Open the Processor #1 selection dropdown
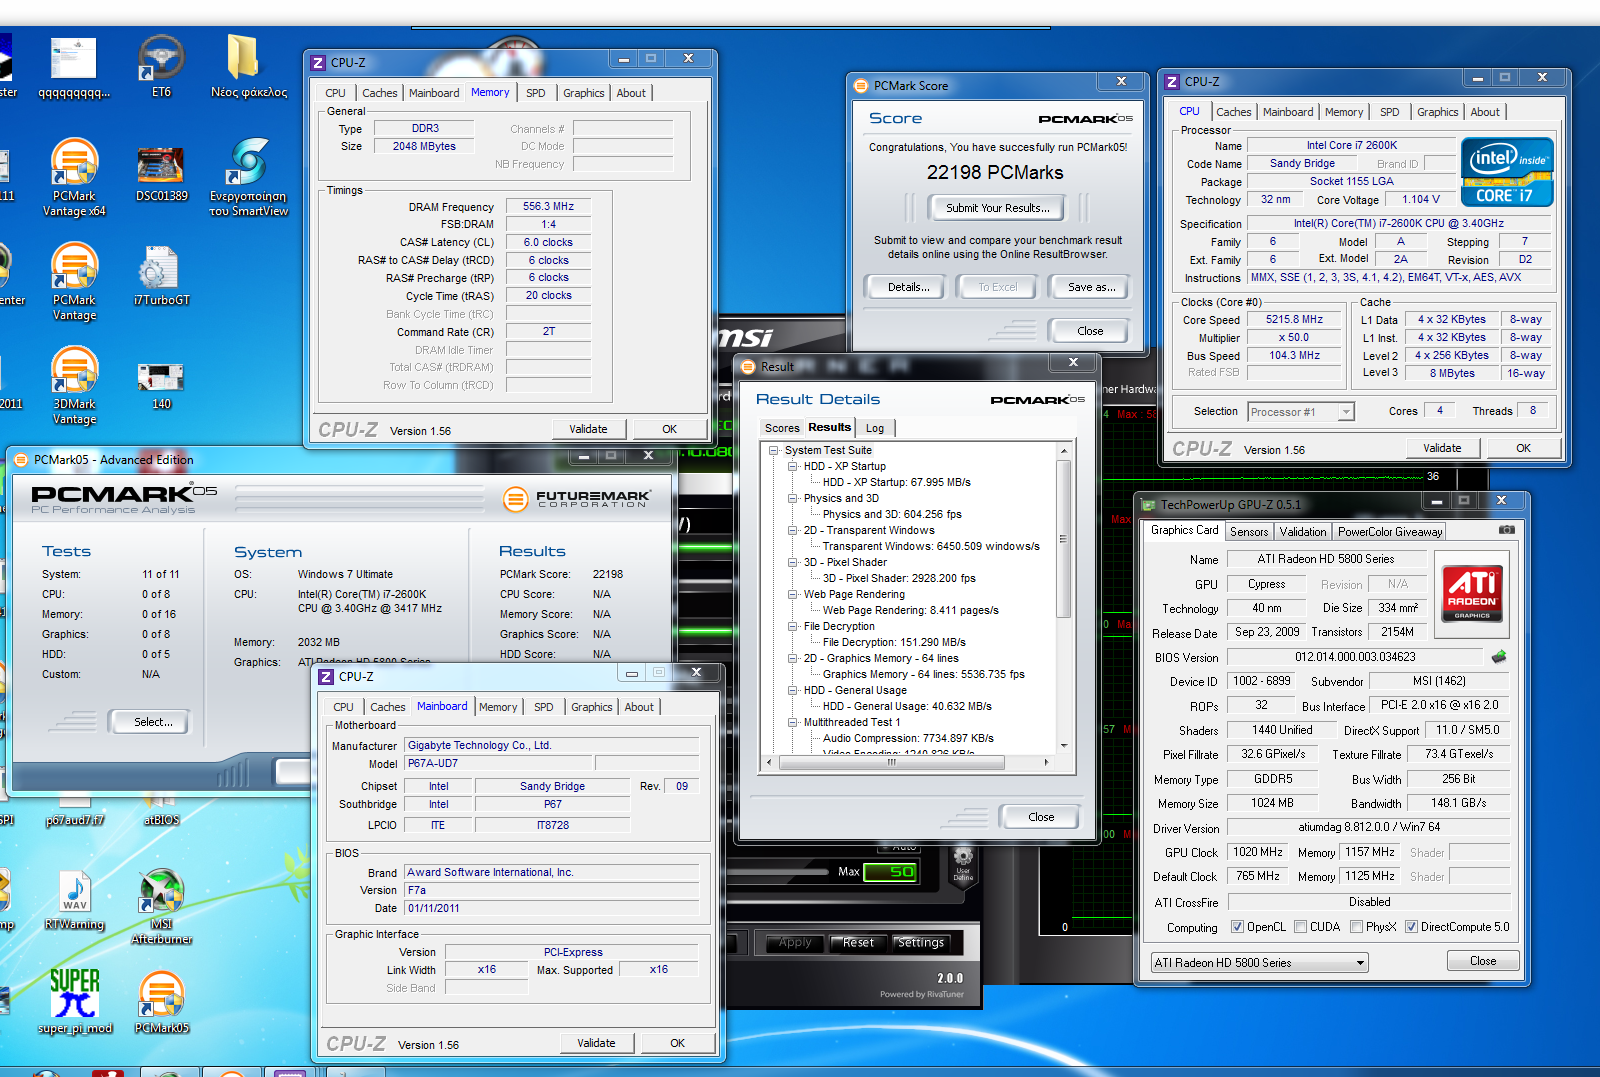This screenshot has width=1600, height=1077. click(1346, 412)
